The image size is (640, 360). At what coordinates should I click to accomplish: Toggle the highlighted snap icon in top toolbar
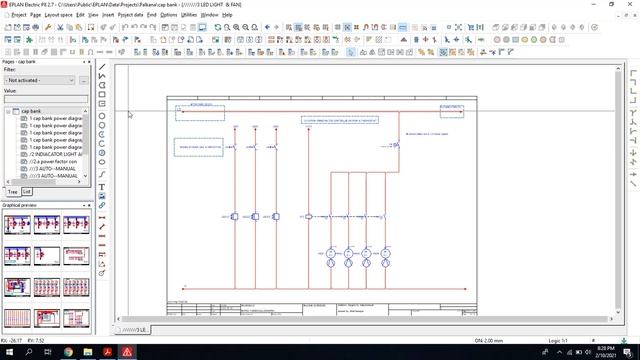(347, 27)
